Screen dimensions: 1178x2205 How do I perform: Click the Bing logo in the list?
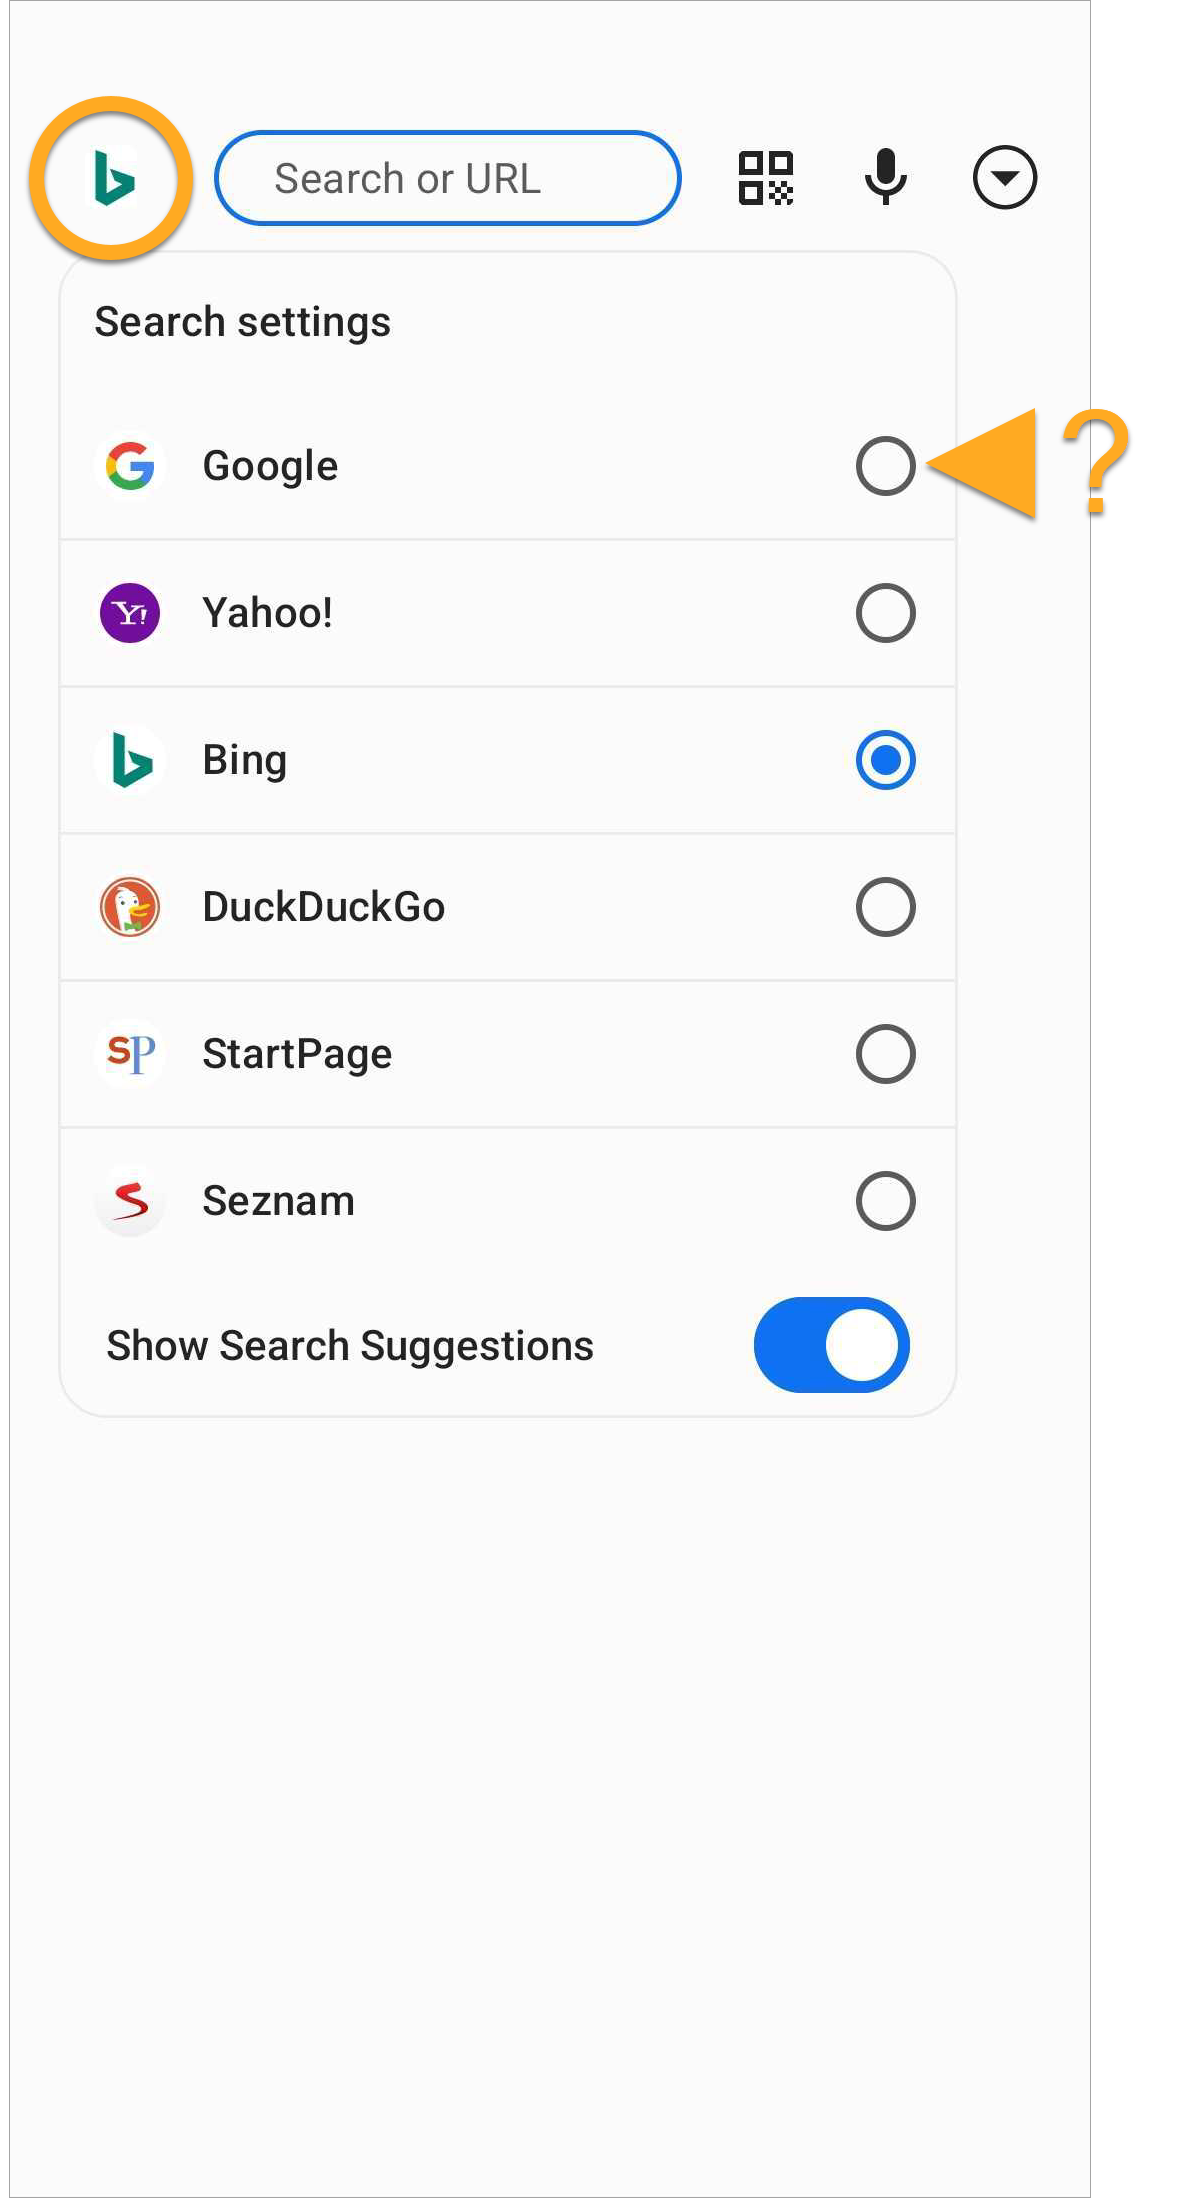pos(130,760)
